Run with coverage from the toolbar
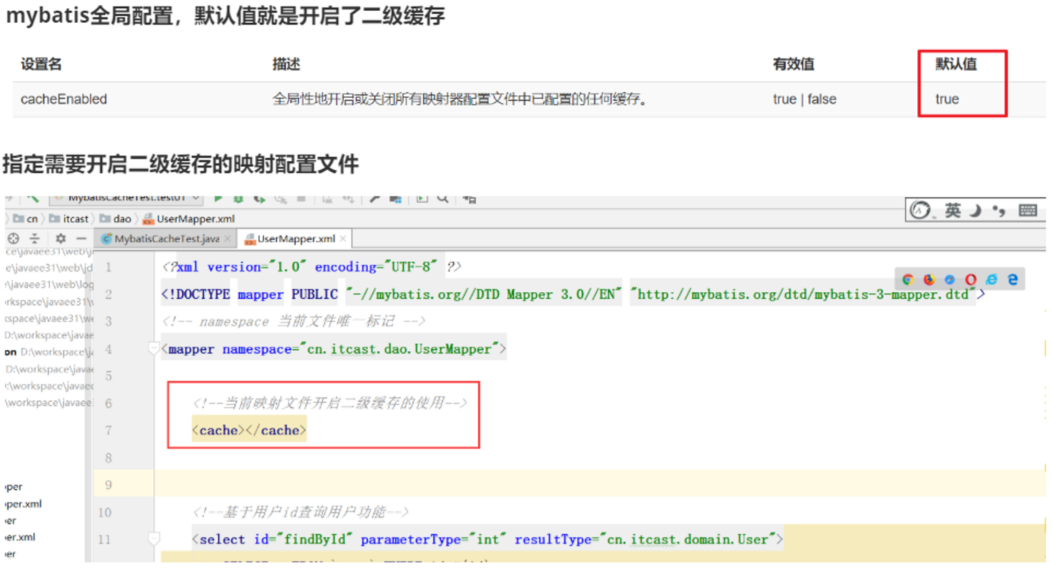This screenshot has height=569, width=1052. tap(259, 199)
